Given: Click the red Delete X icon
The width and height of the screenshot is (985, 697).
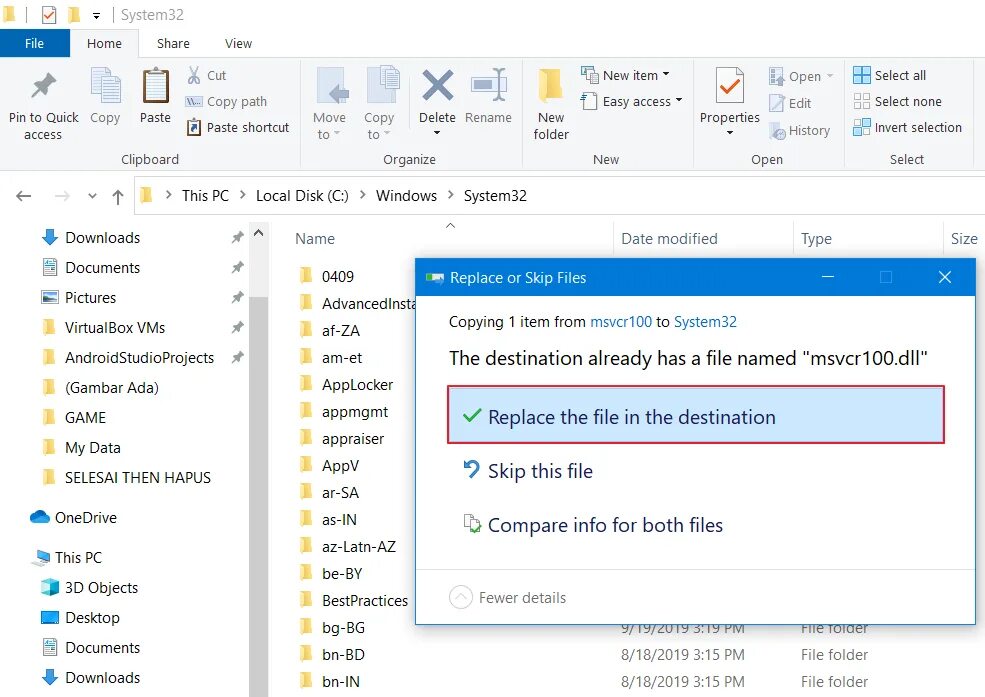Looking at the screenshot, I should tap(437, 85).
